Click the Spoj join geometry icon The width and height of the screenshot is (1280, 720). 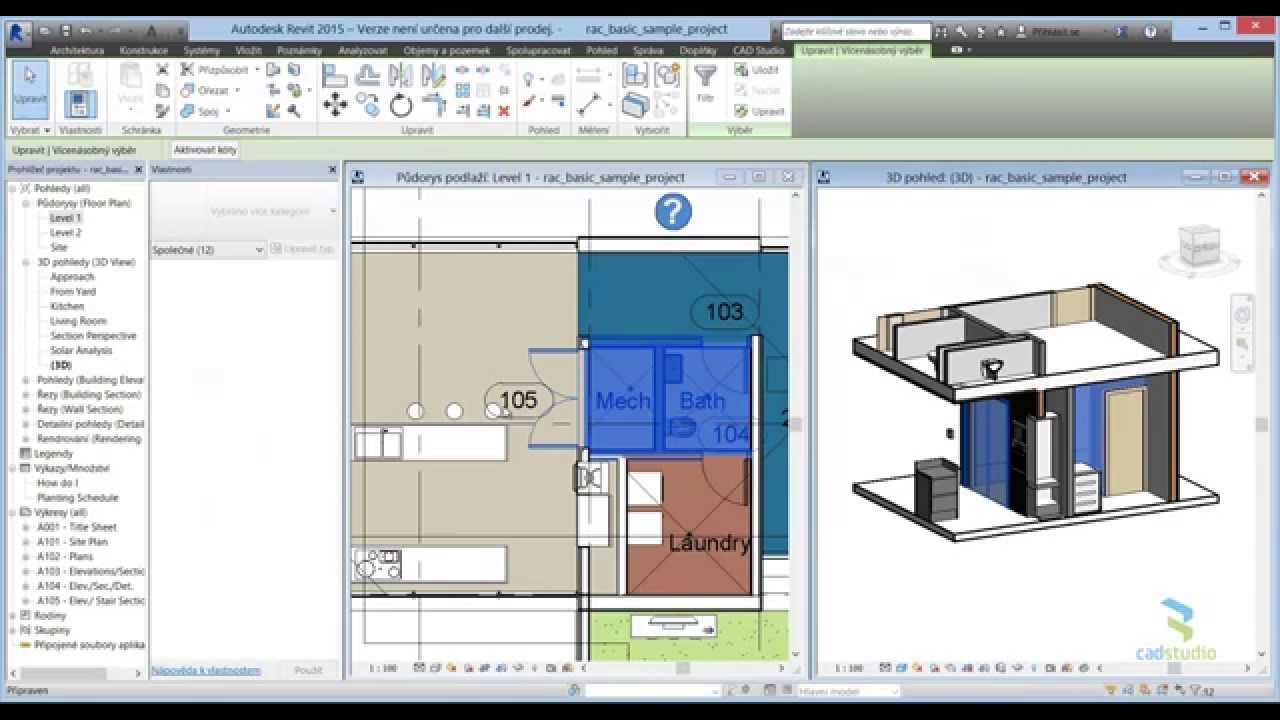[x=187, y=111]
